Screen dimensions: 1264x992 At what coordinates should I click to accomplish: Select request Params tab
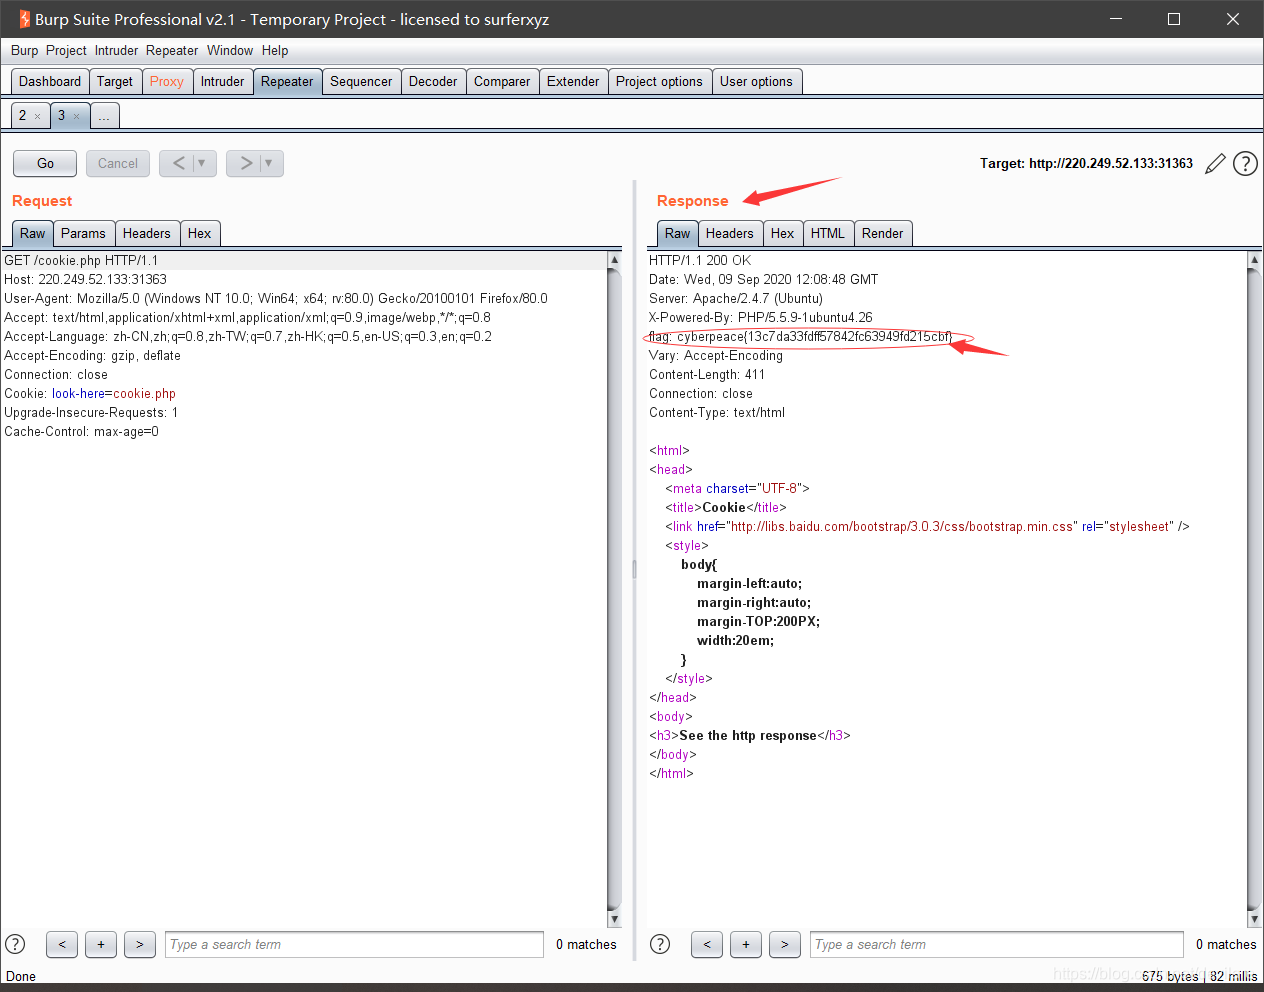83,234
